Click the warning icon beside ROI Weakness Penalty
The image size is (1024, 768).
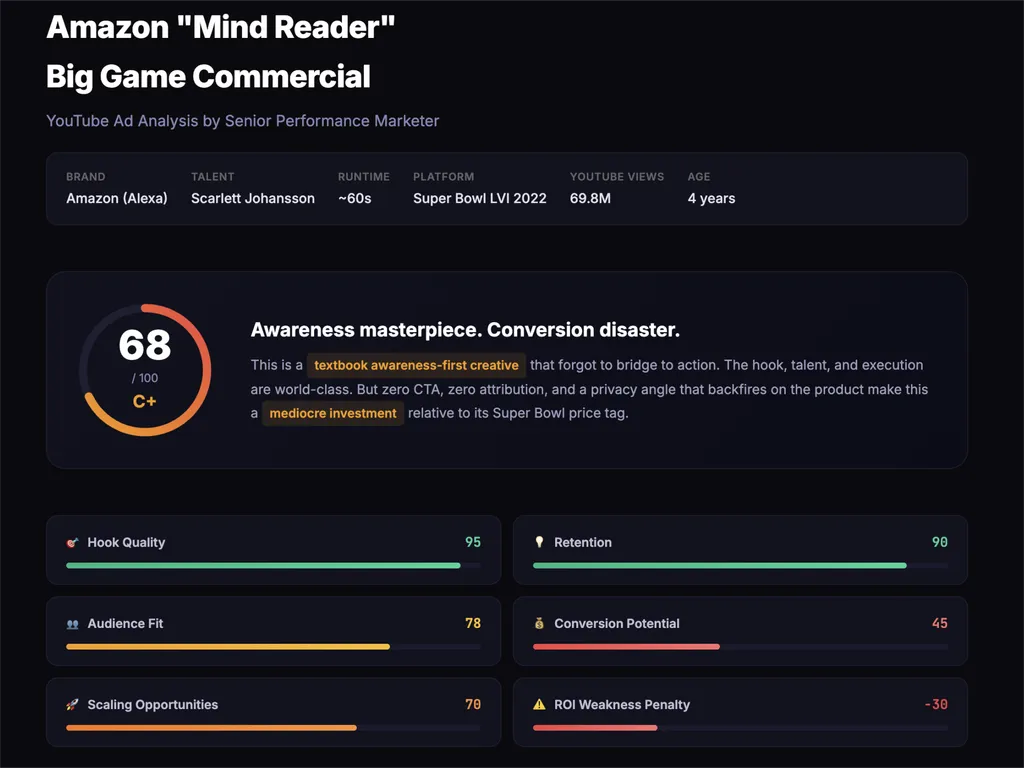[539, 705]
